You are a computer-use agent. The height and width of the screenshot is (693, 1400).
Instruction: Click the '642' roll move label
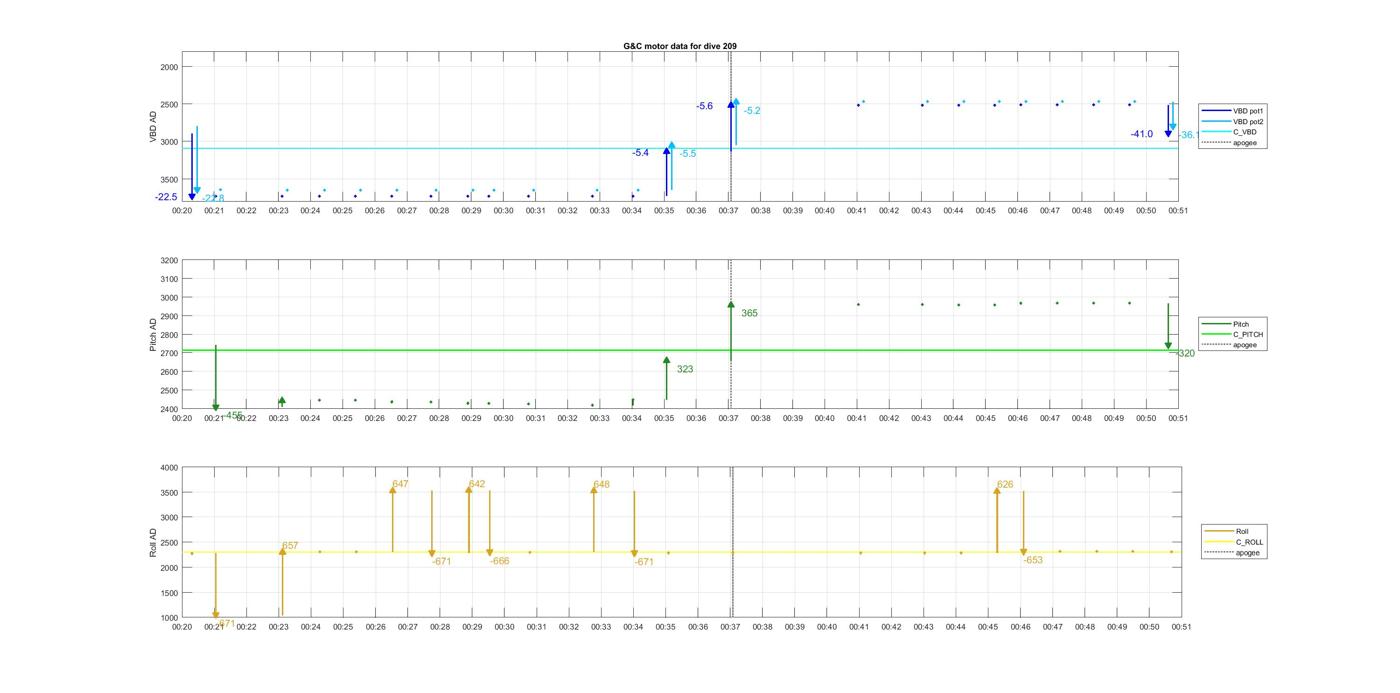click(477, 484)
